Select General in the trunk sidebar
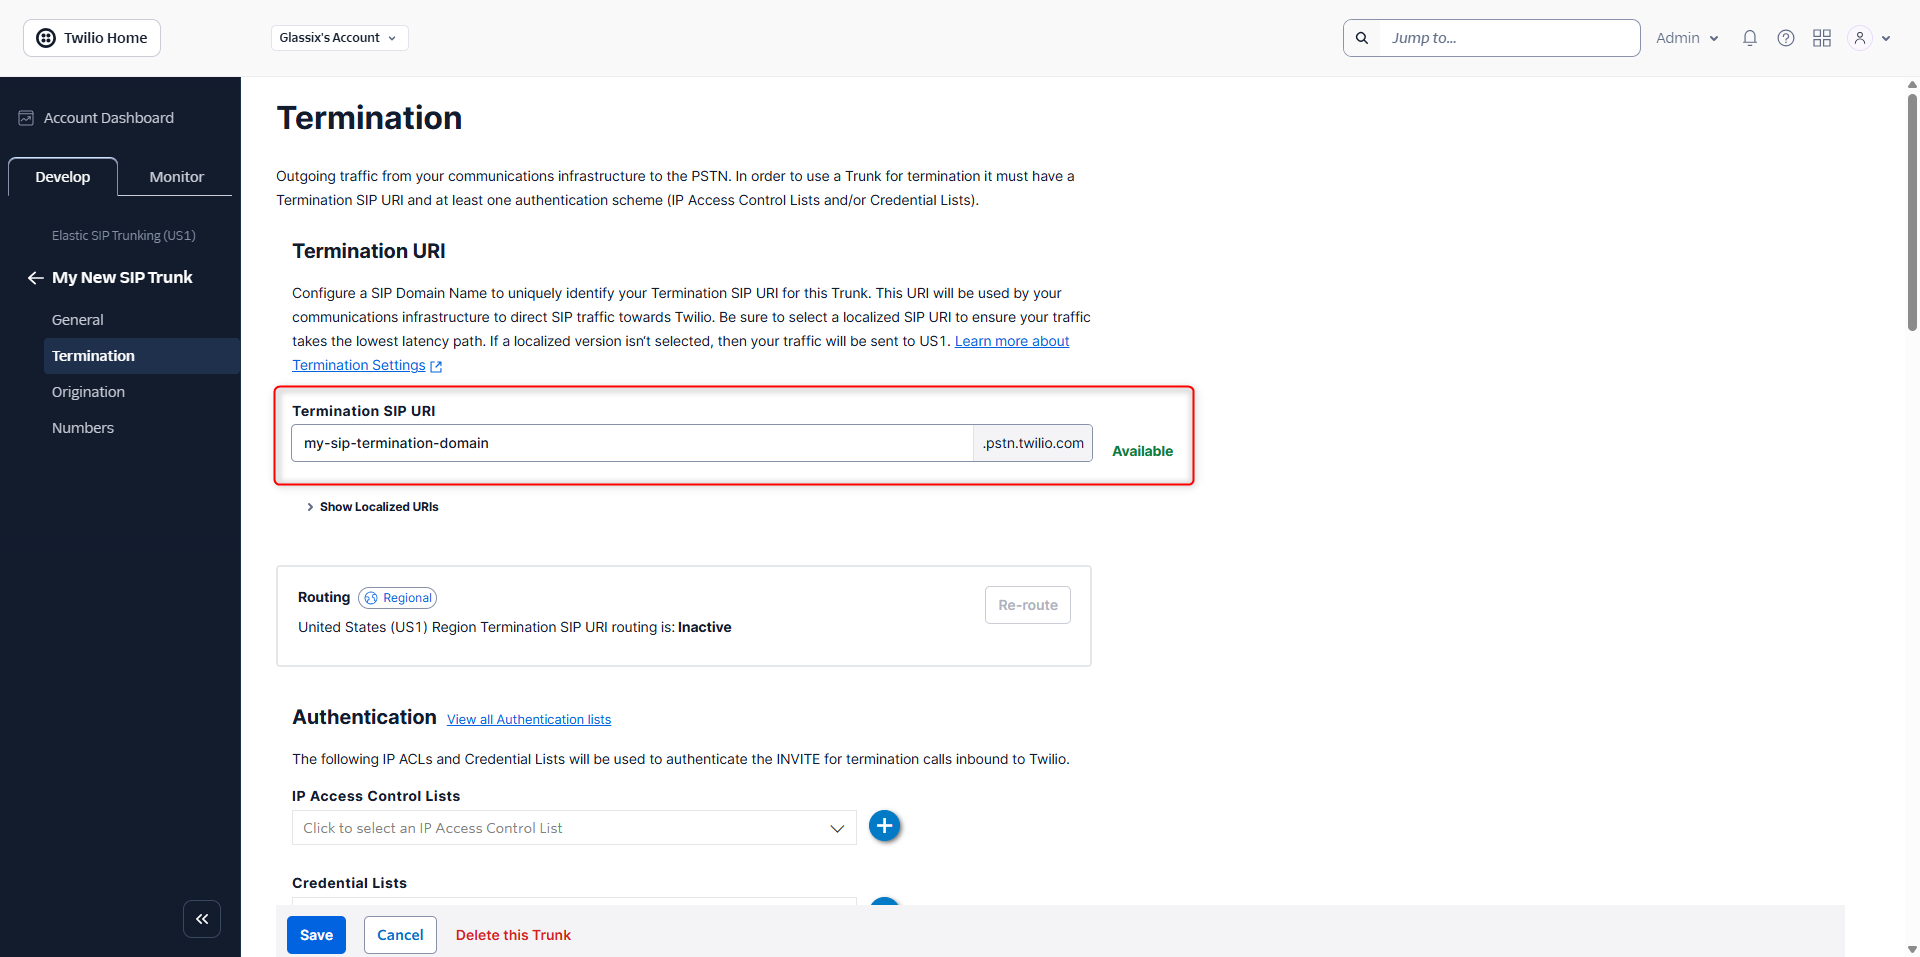The height and width of the screenshot is (957, 1920). click(78, 320)
